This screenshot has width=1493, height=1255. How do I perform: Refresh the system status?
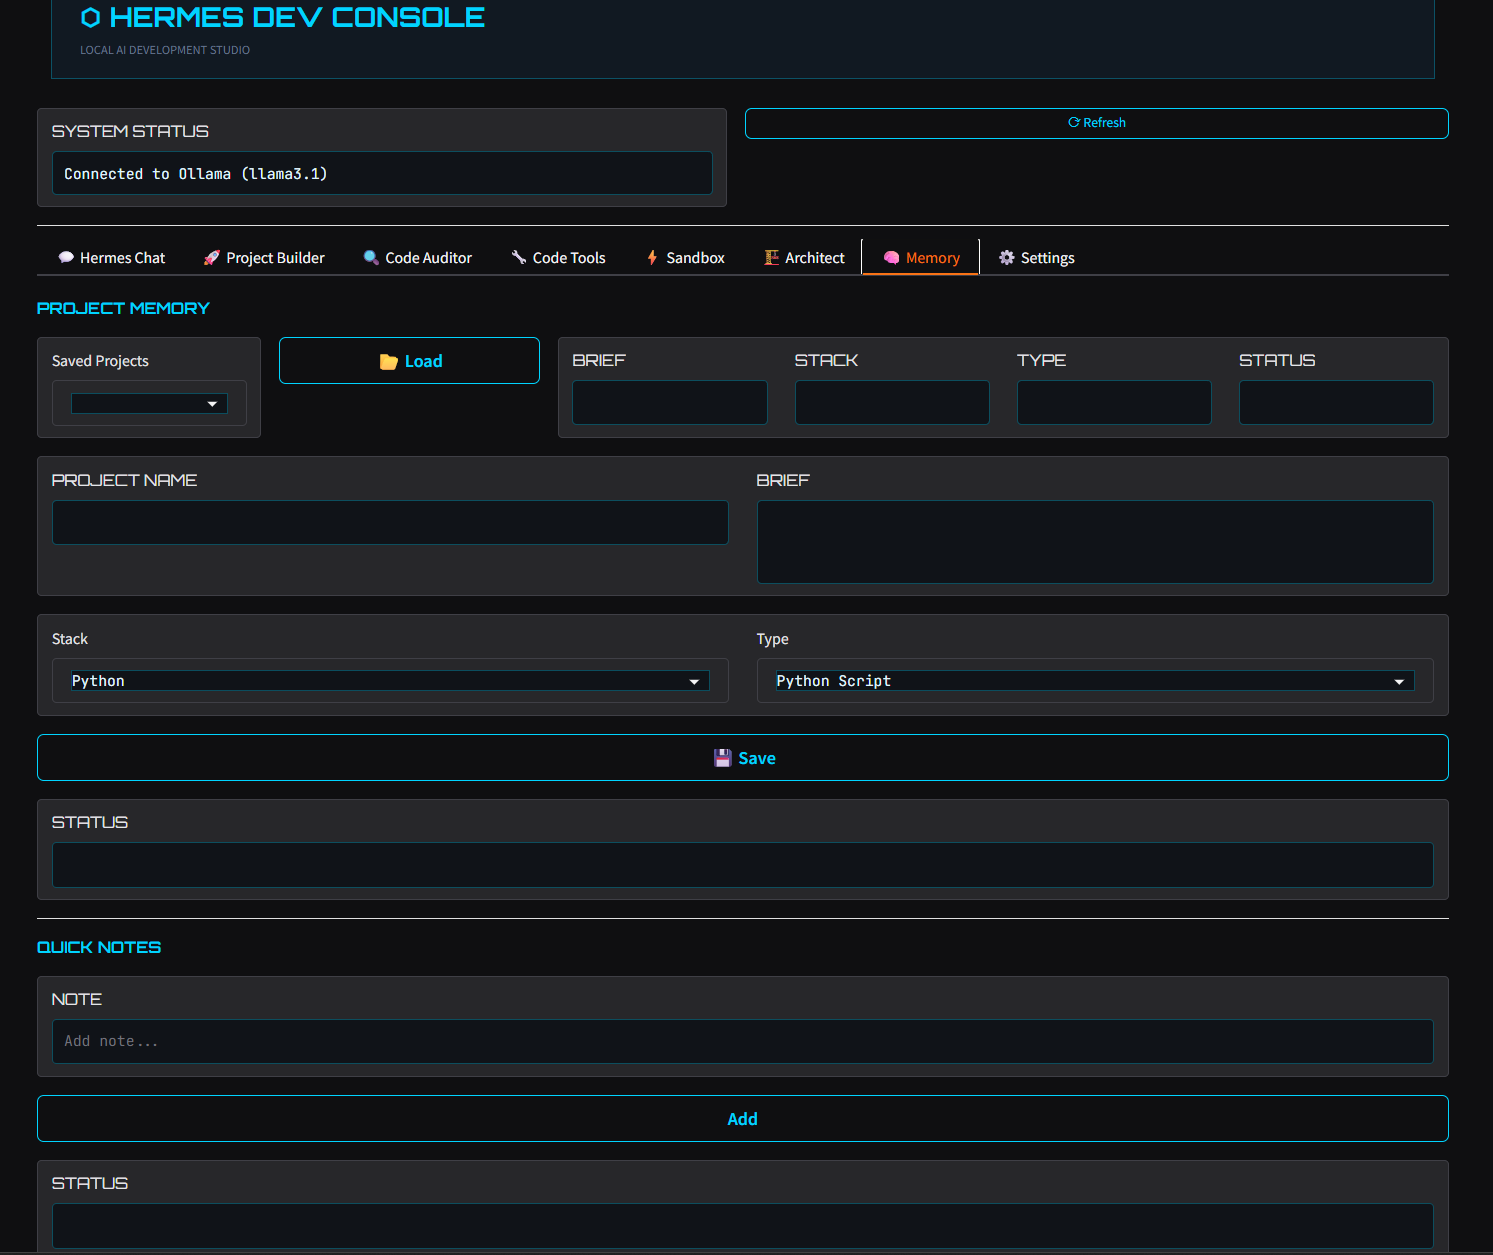click(x=1097, y=123)
